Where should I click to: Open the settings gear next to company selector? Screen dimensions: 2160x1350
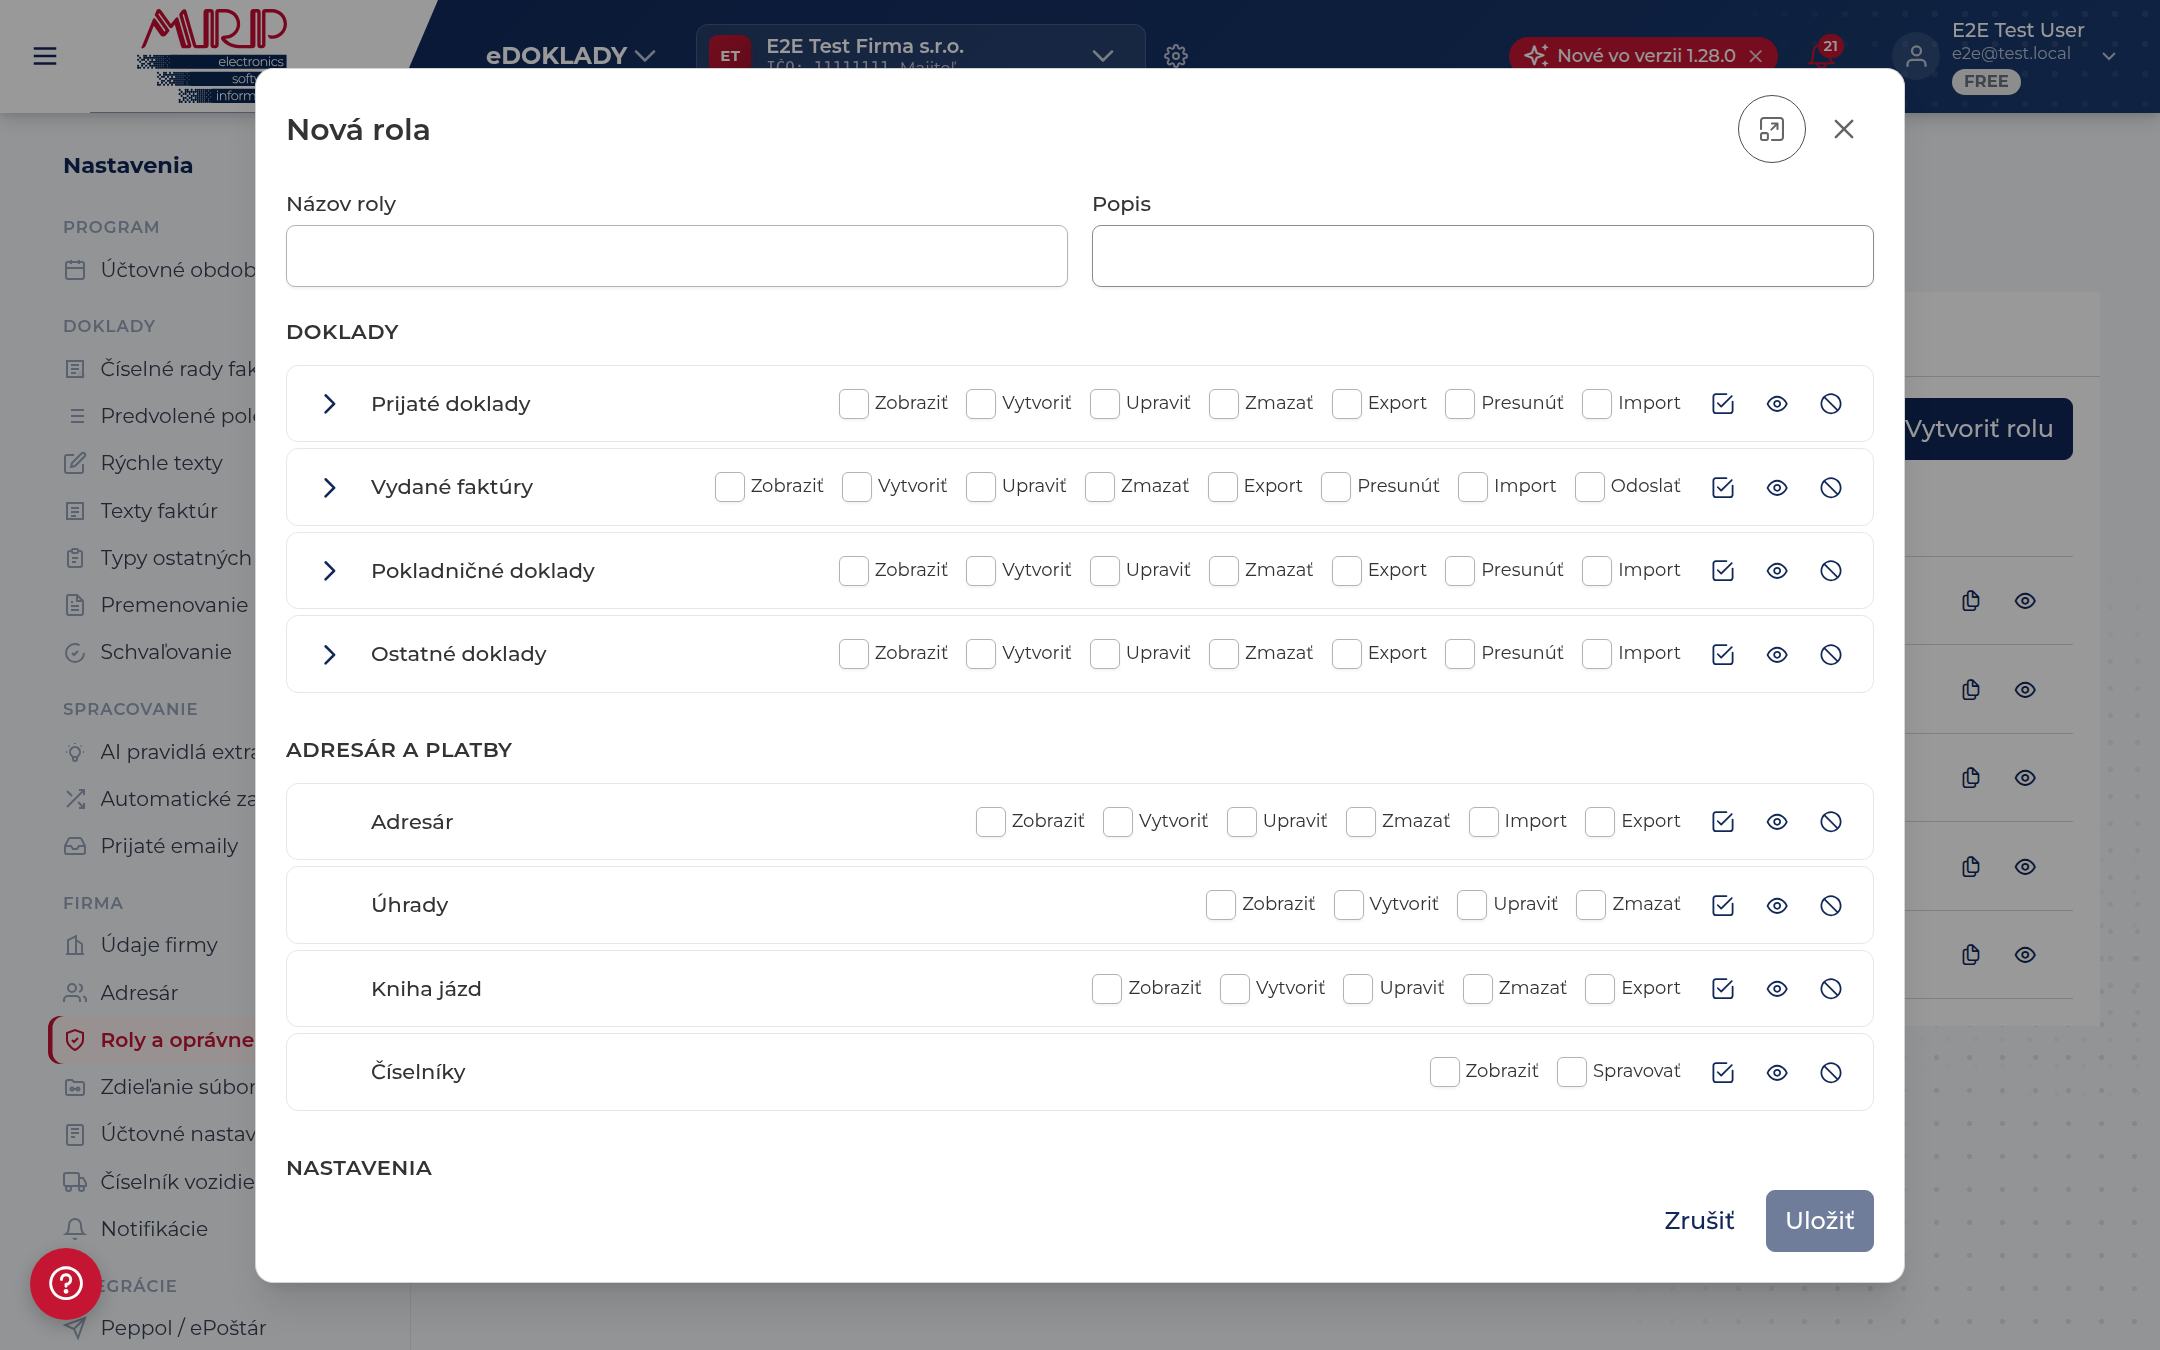click(x=1176, y=56)
